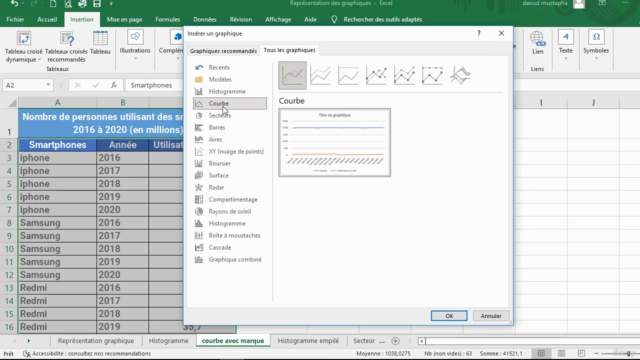
Task: Open Name Box dropdown arrow
Action: 48,85
